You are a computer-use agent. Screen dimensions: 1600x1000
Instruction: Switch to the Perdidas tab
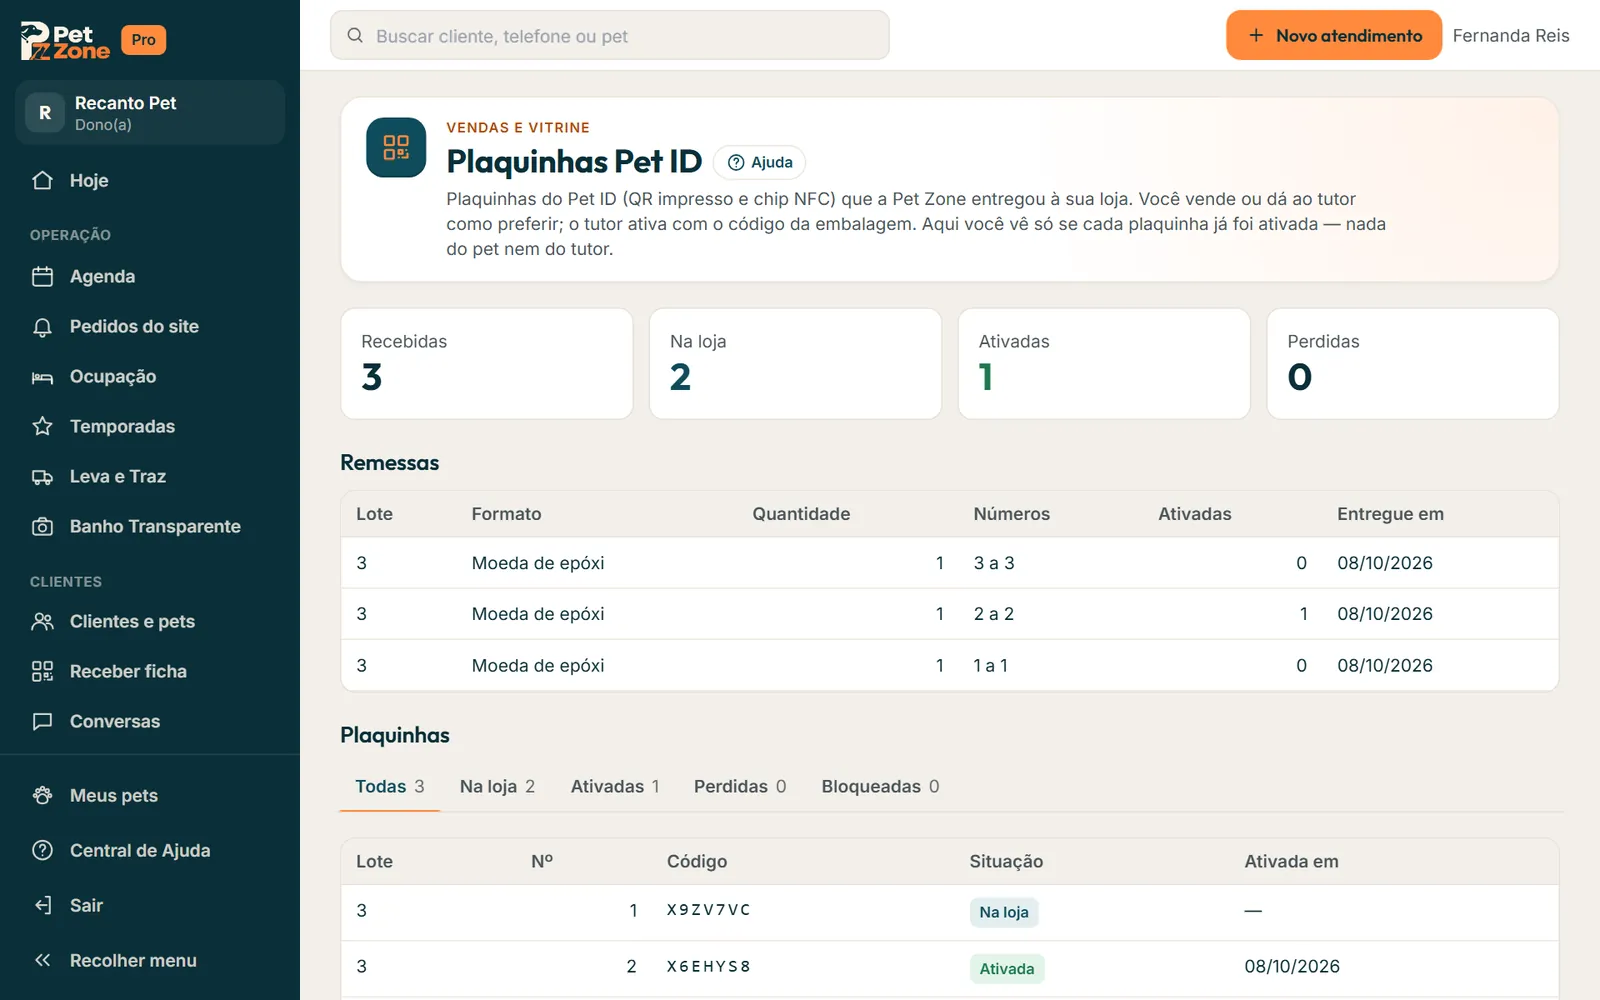pos(740,786)
